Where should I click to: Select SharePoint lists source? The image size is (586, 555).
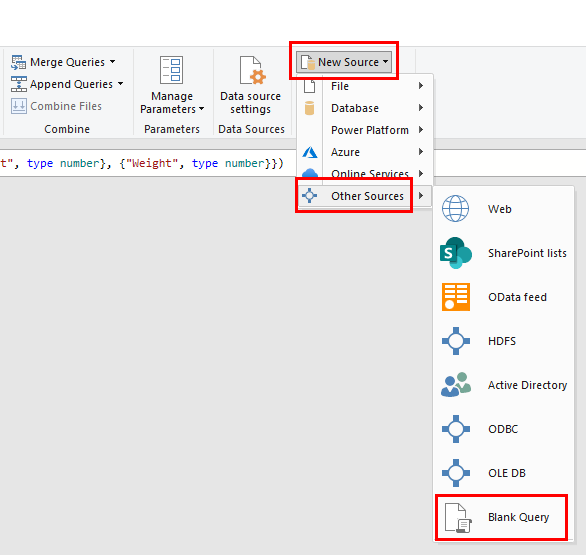[503, 253]
